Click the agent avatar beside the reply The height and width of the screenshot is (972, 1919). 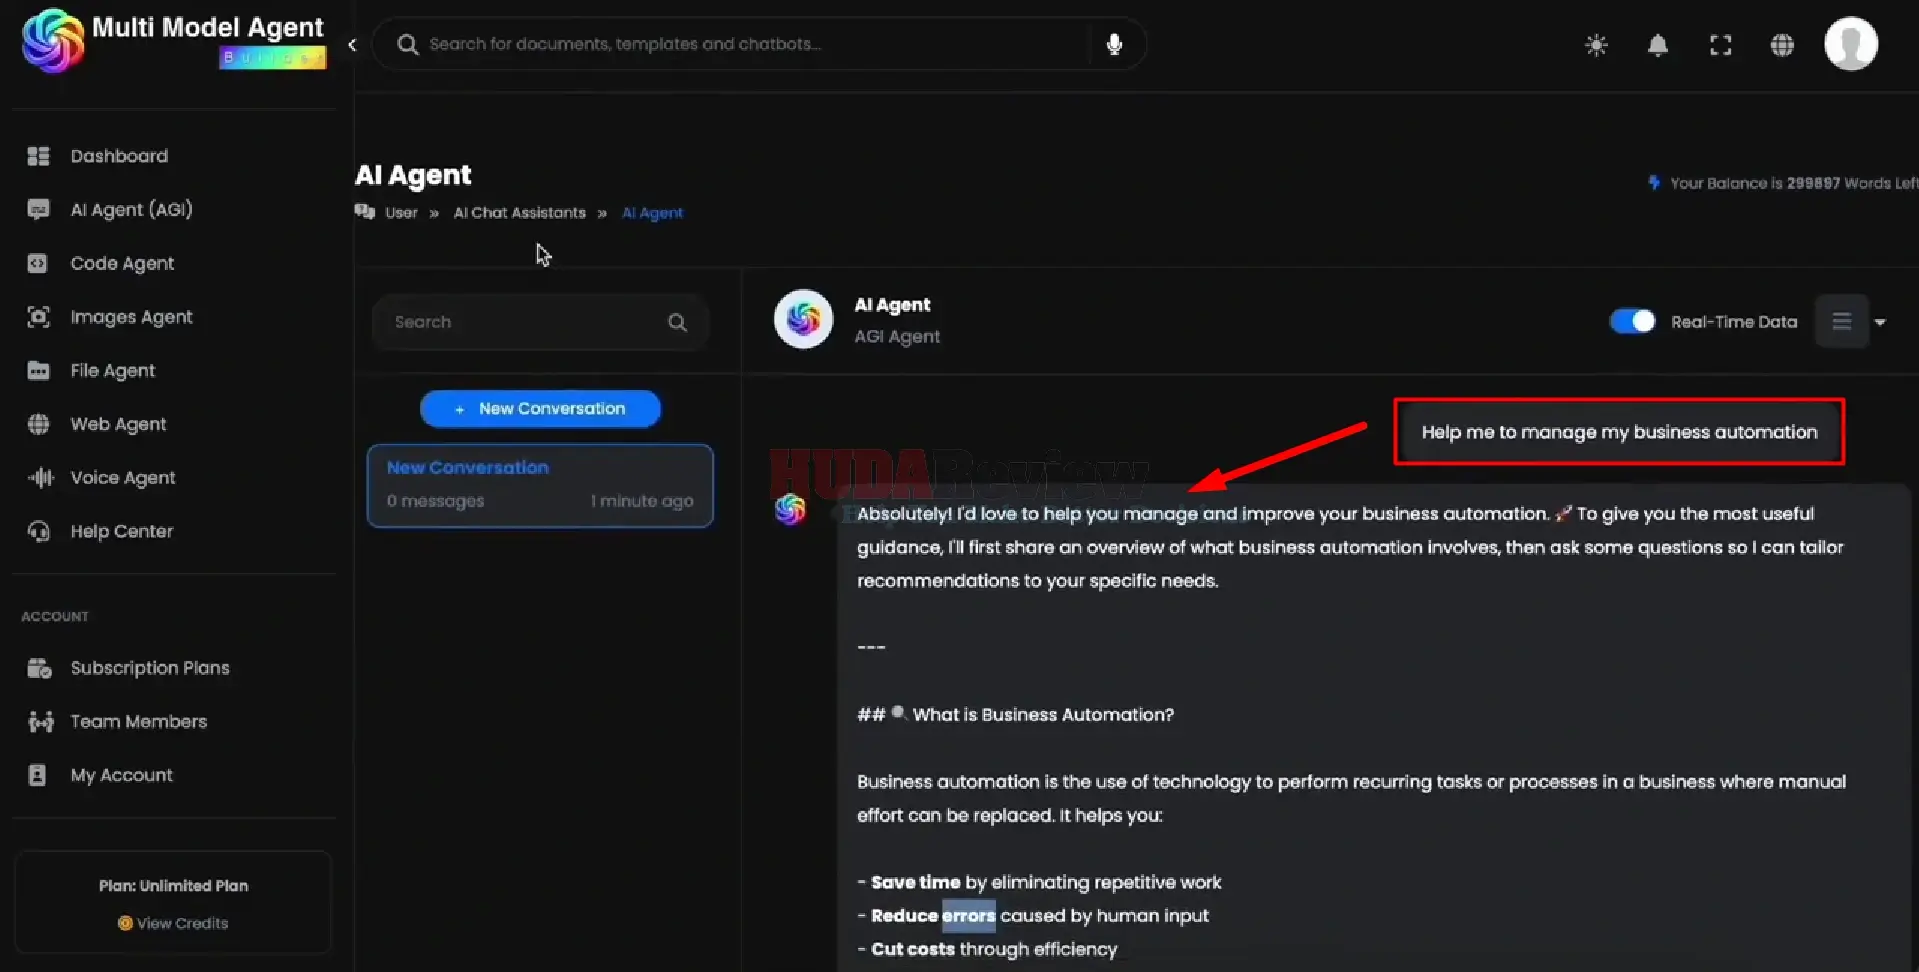[790, 509]
